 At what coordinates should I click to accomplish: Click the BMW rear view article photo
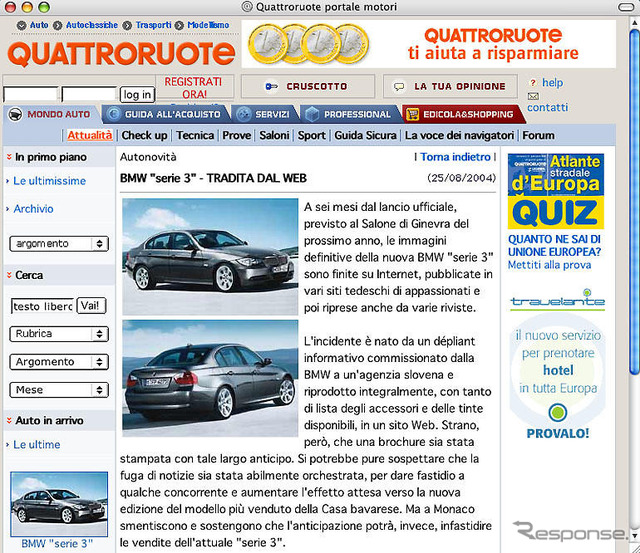pos(210,378)
